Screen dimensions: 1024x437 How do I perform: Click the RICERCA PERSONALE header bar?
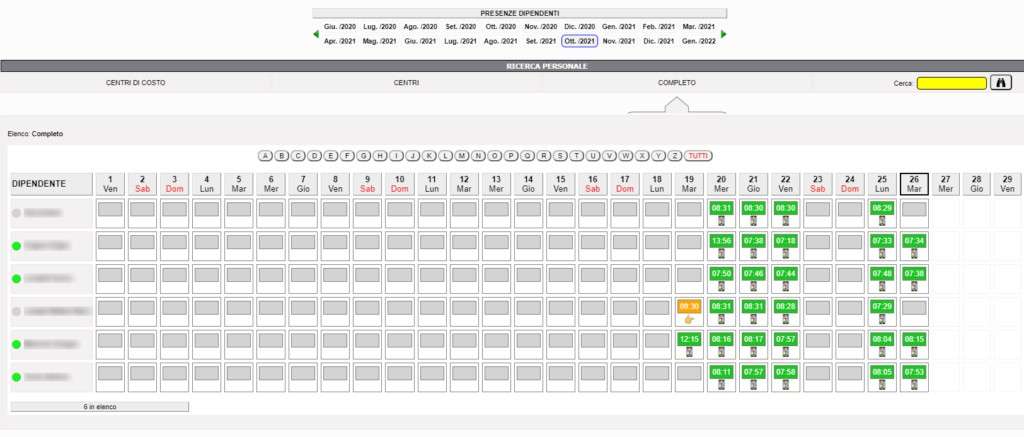pos(512,66)
